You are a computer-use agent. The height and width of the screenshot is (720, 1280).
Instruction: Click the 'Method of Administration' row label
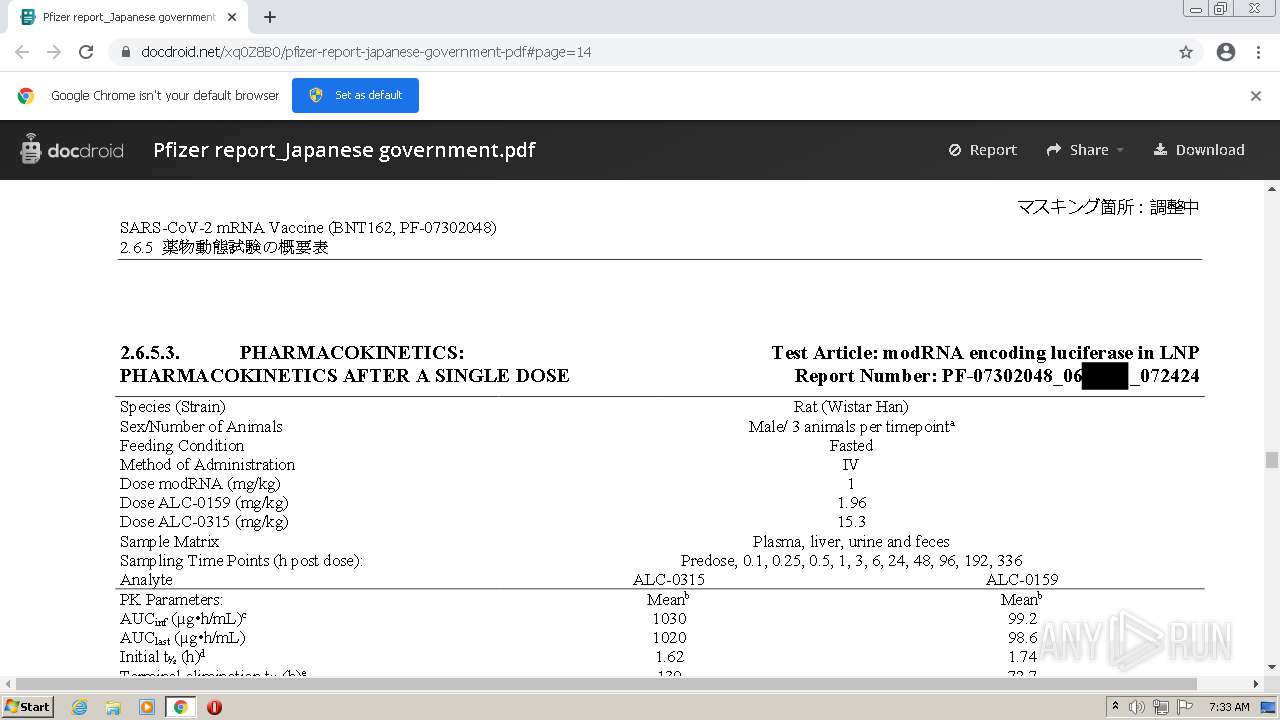point(207,465)
